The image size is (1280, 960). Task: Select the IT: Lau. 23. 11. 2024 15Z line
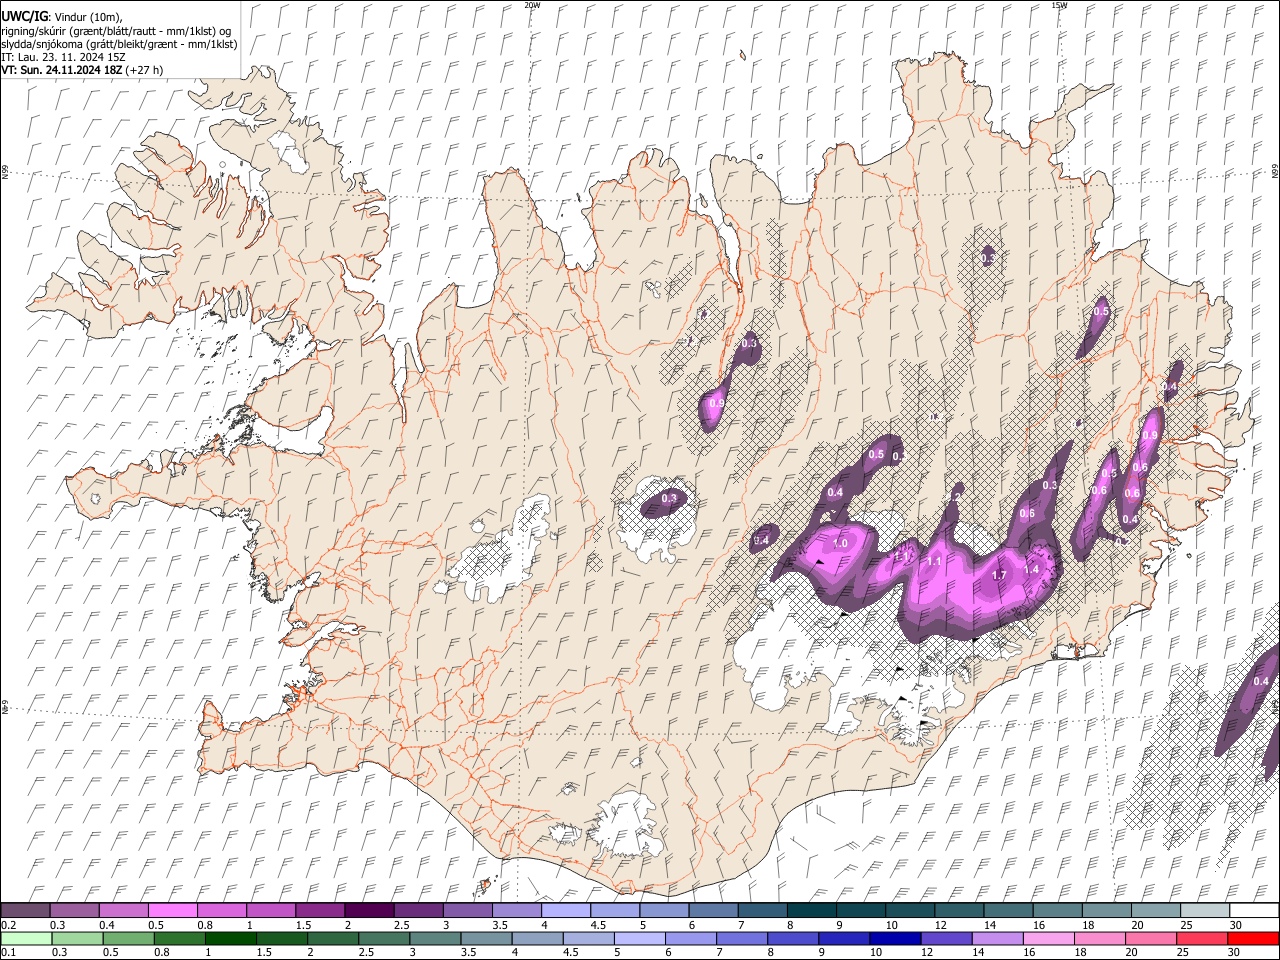[63, 57]
